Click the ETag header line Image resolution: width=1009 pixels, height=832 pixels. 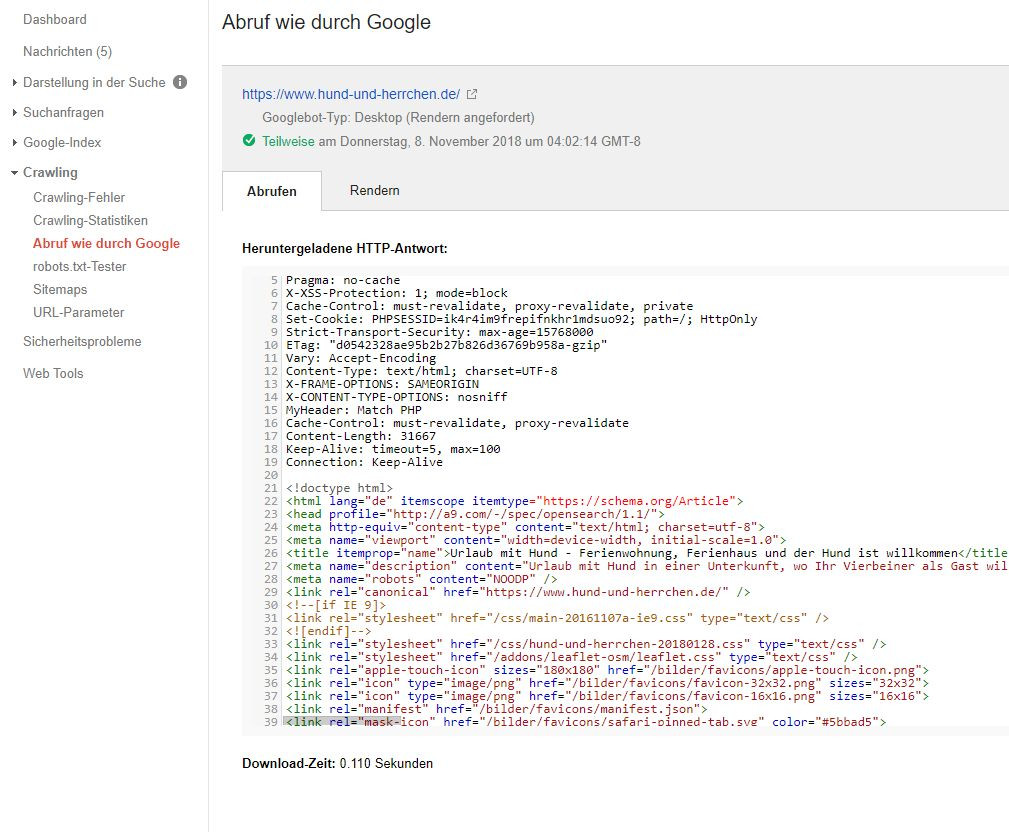click(447, 345)
